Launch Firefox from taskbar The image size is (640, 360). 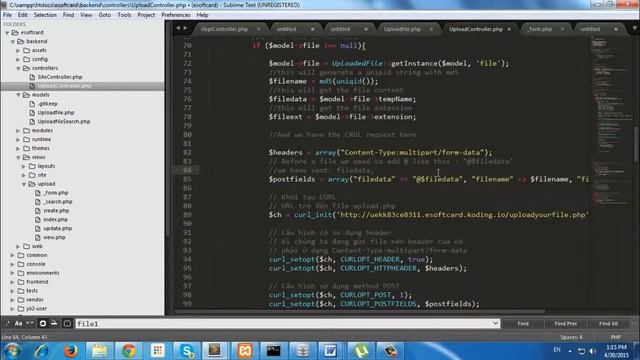tap(71, 351)
